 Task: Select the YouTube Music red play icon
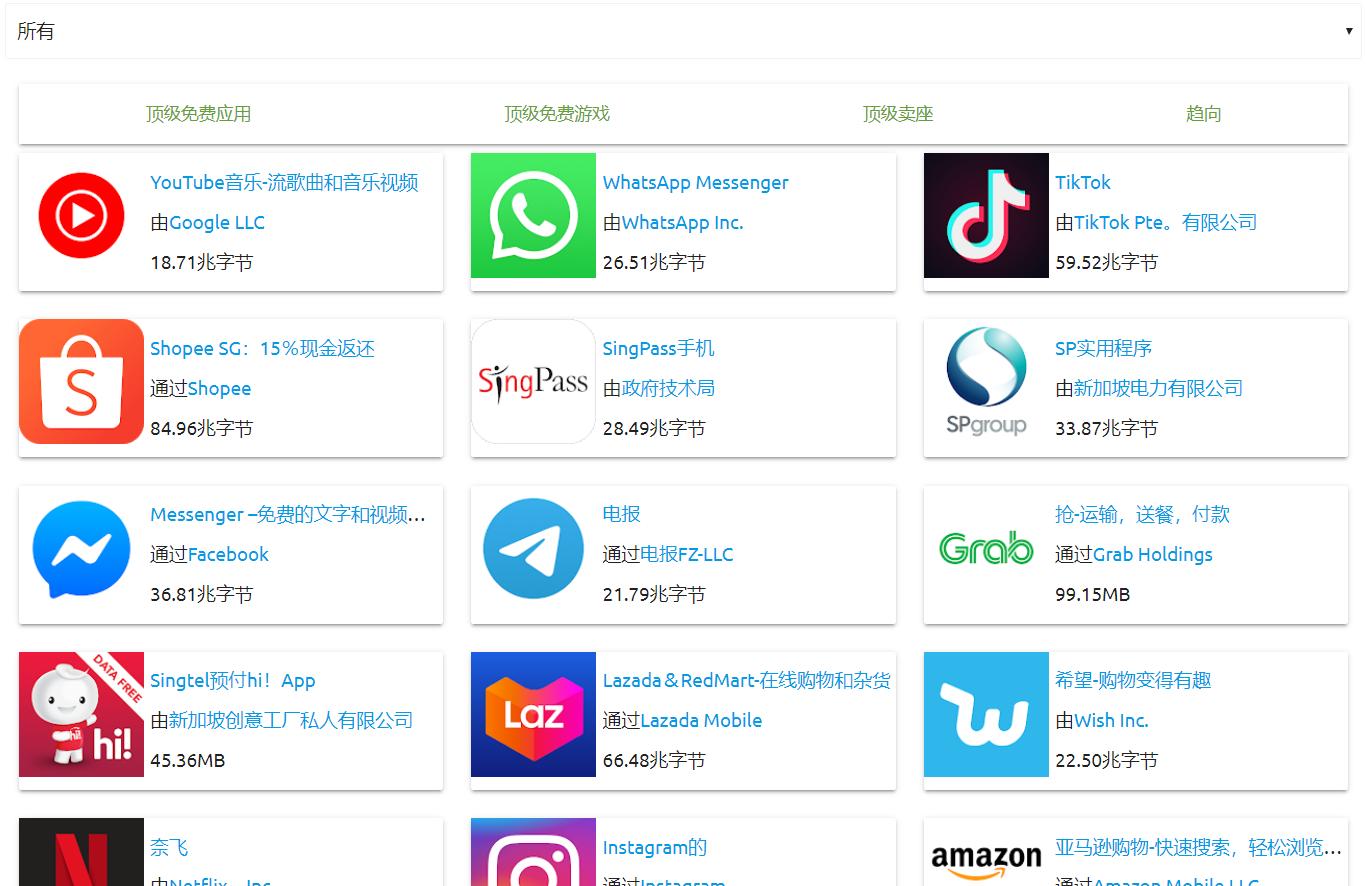[x=80, y=215]
